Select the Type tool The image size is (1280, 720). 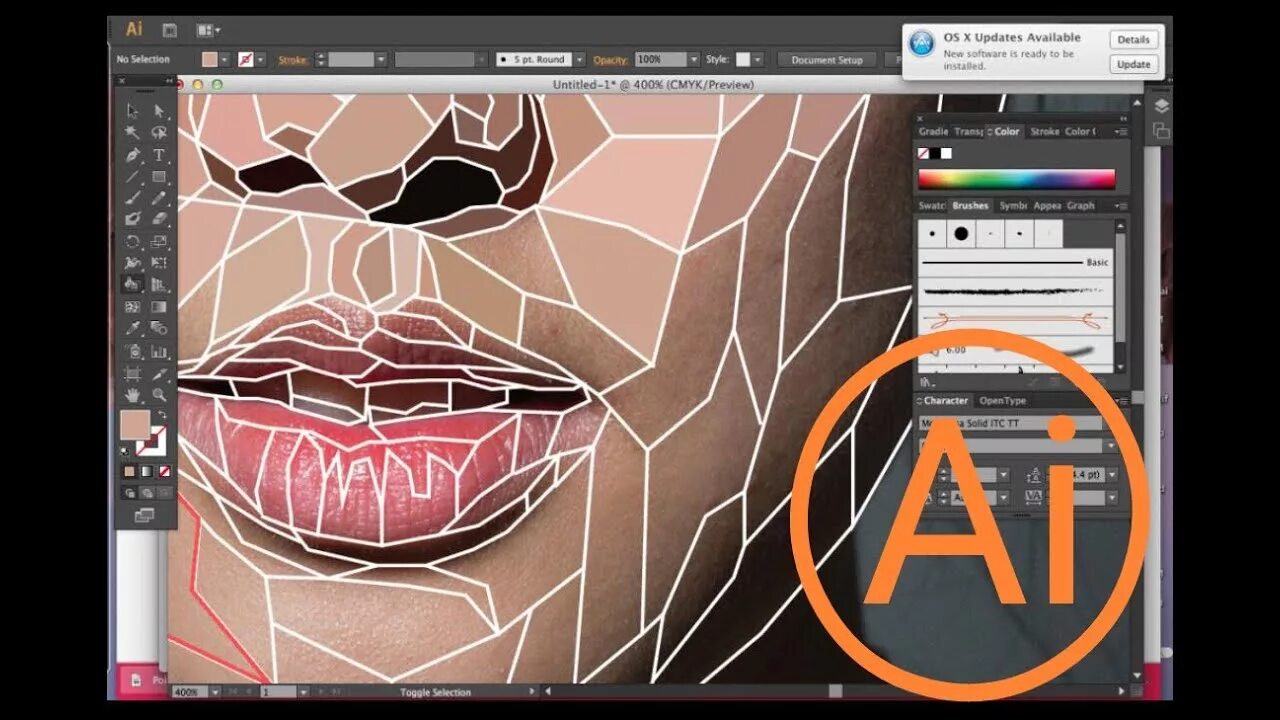point(159,155)
